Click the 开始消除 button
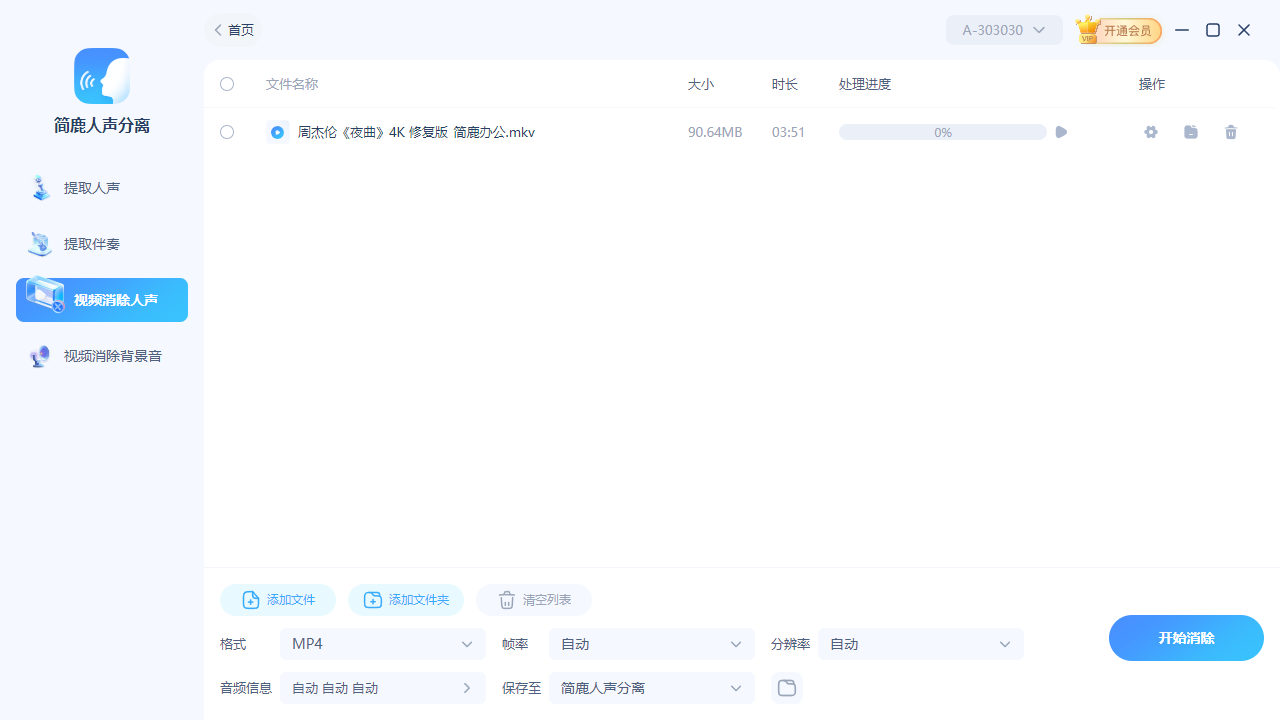Screen dimensions: 1280x720 point(1186,637)
